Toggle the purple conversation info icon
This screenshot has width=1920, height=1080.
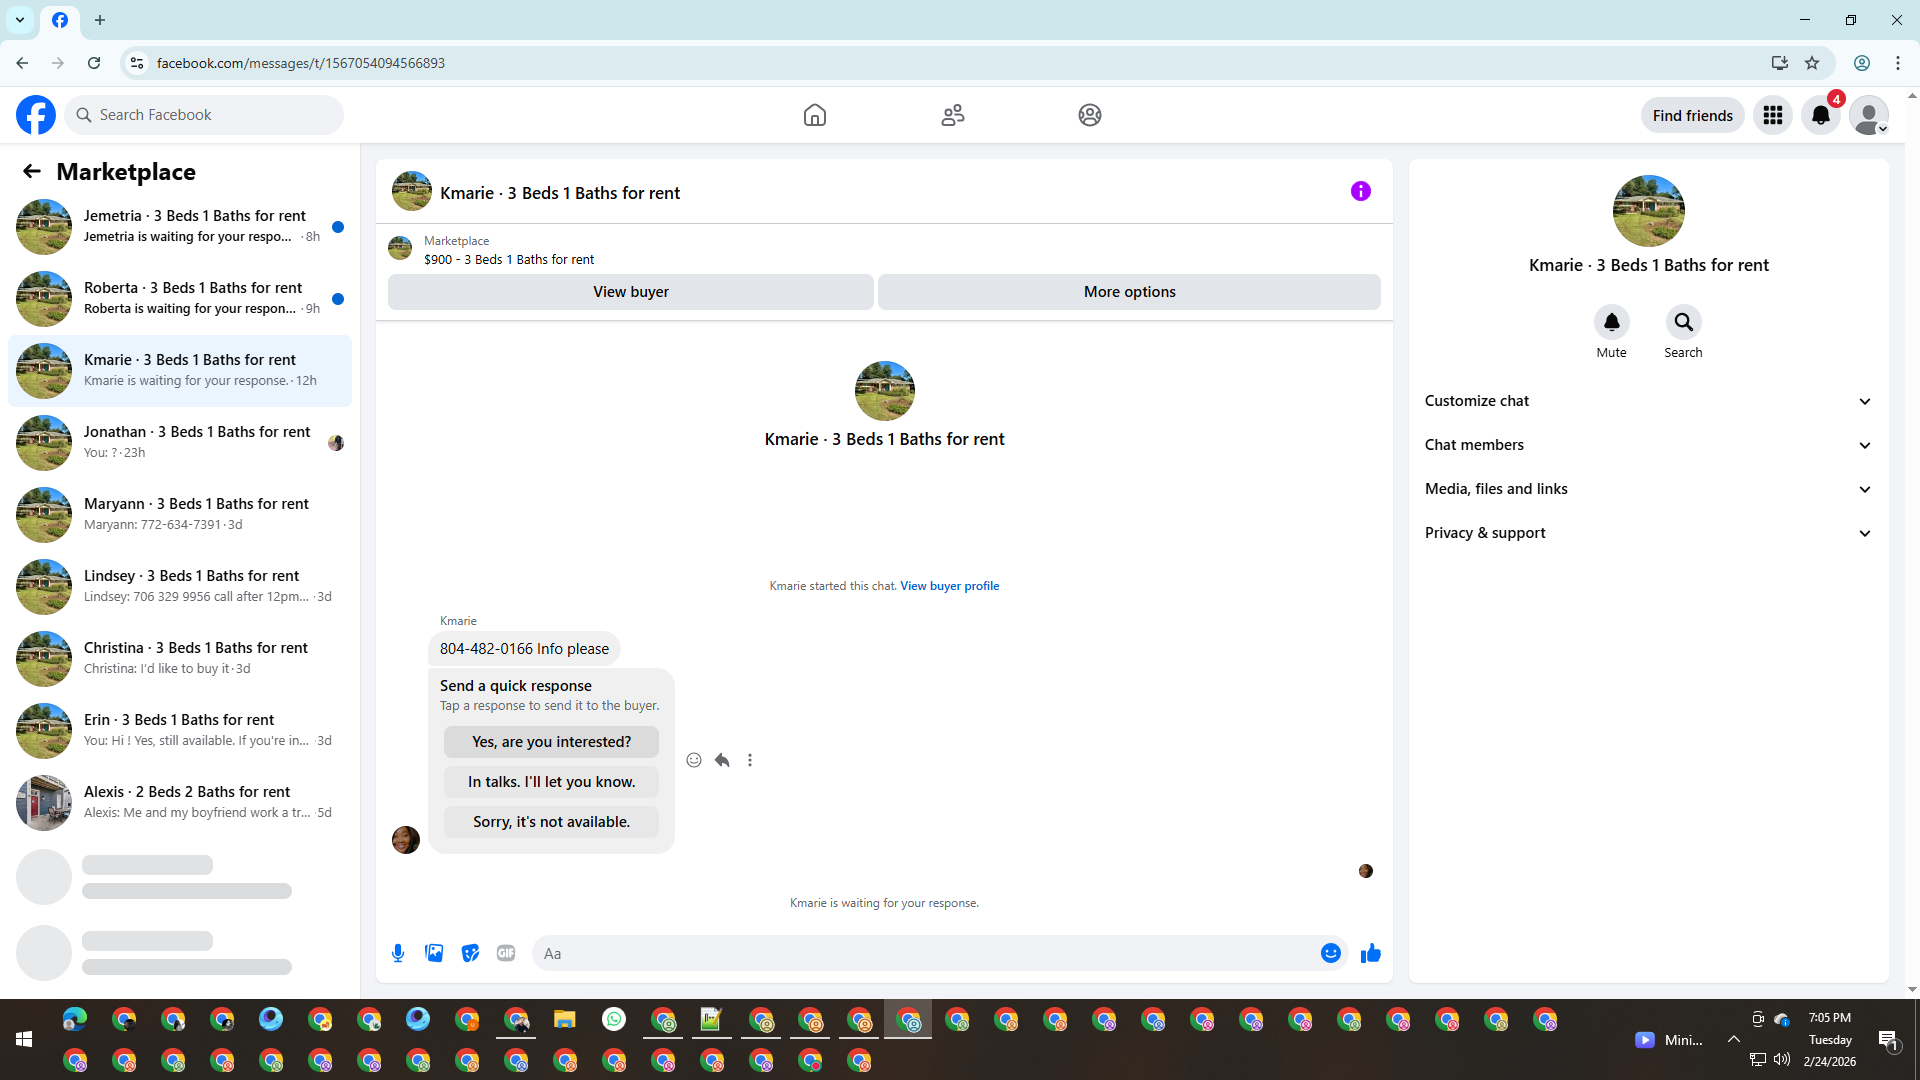pos(1360,191)
